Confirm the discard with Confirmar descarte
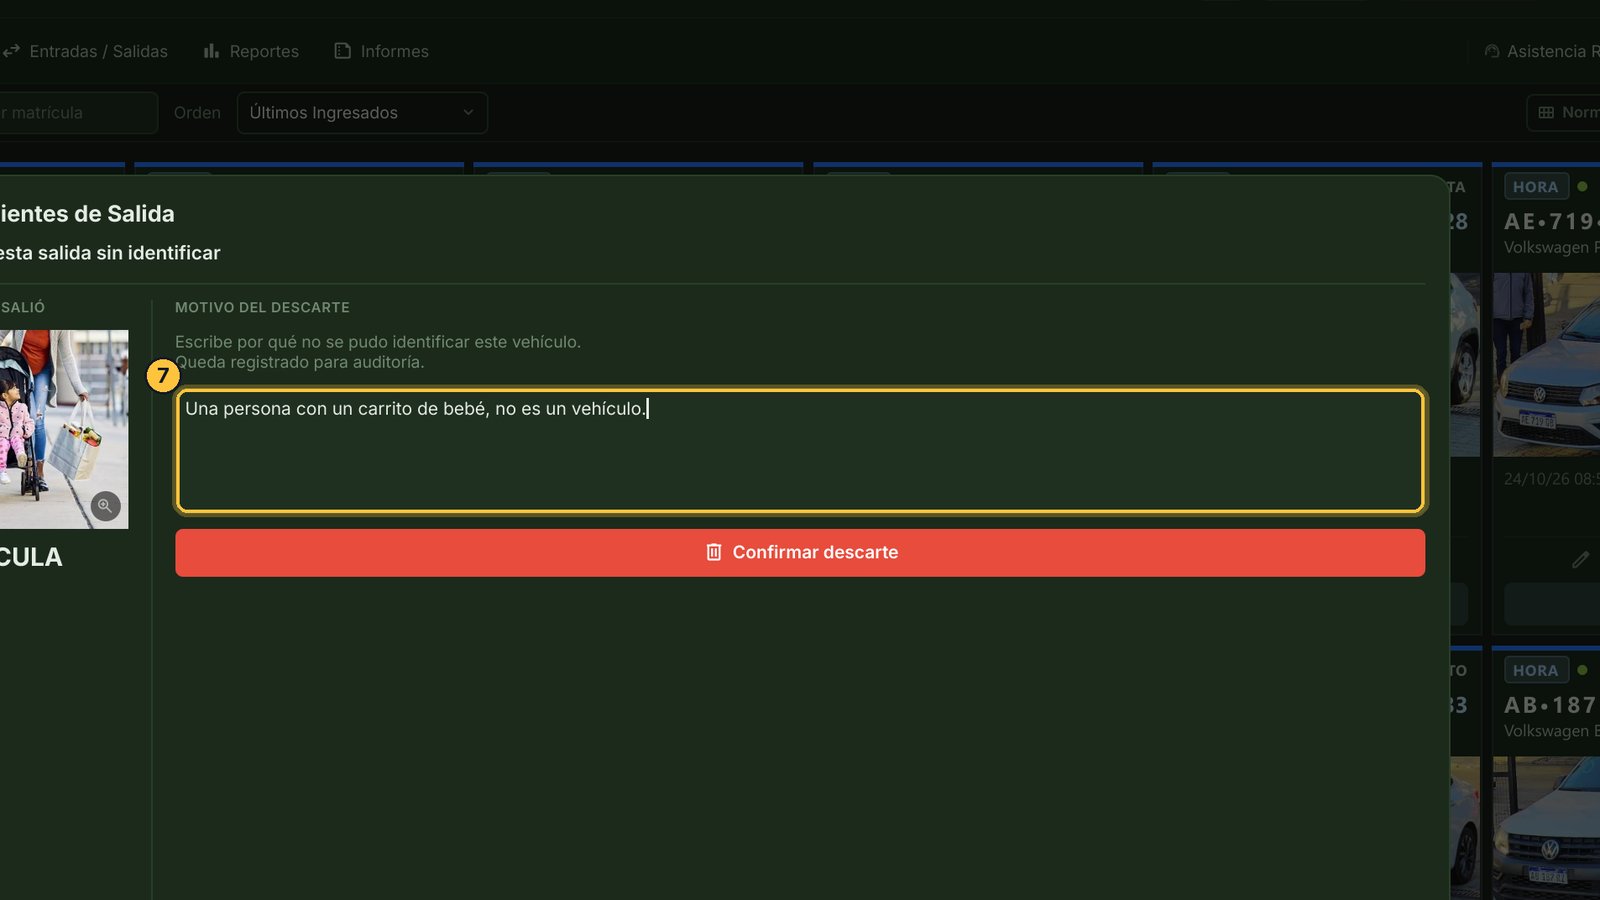The height and width of the screenshot is (900, 1600). point(800,552)
